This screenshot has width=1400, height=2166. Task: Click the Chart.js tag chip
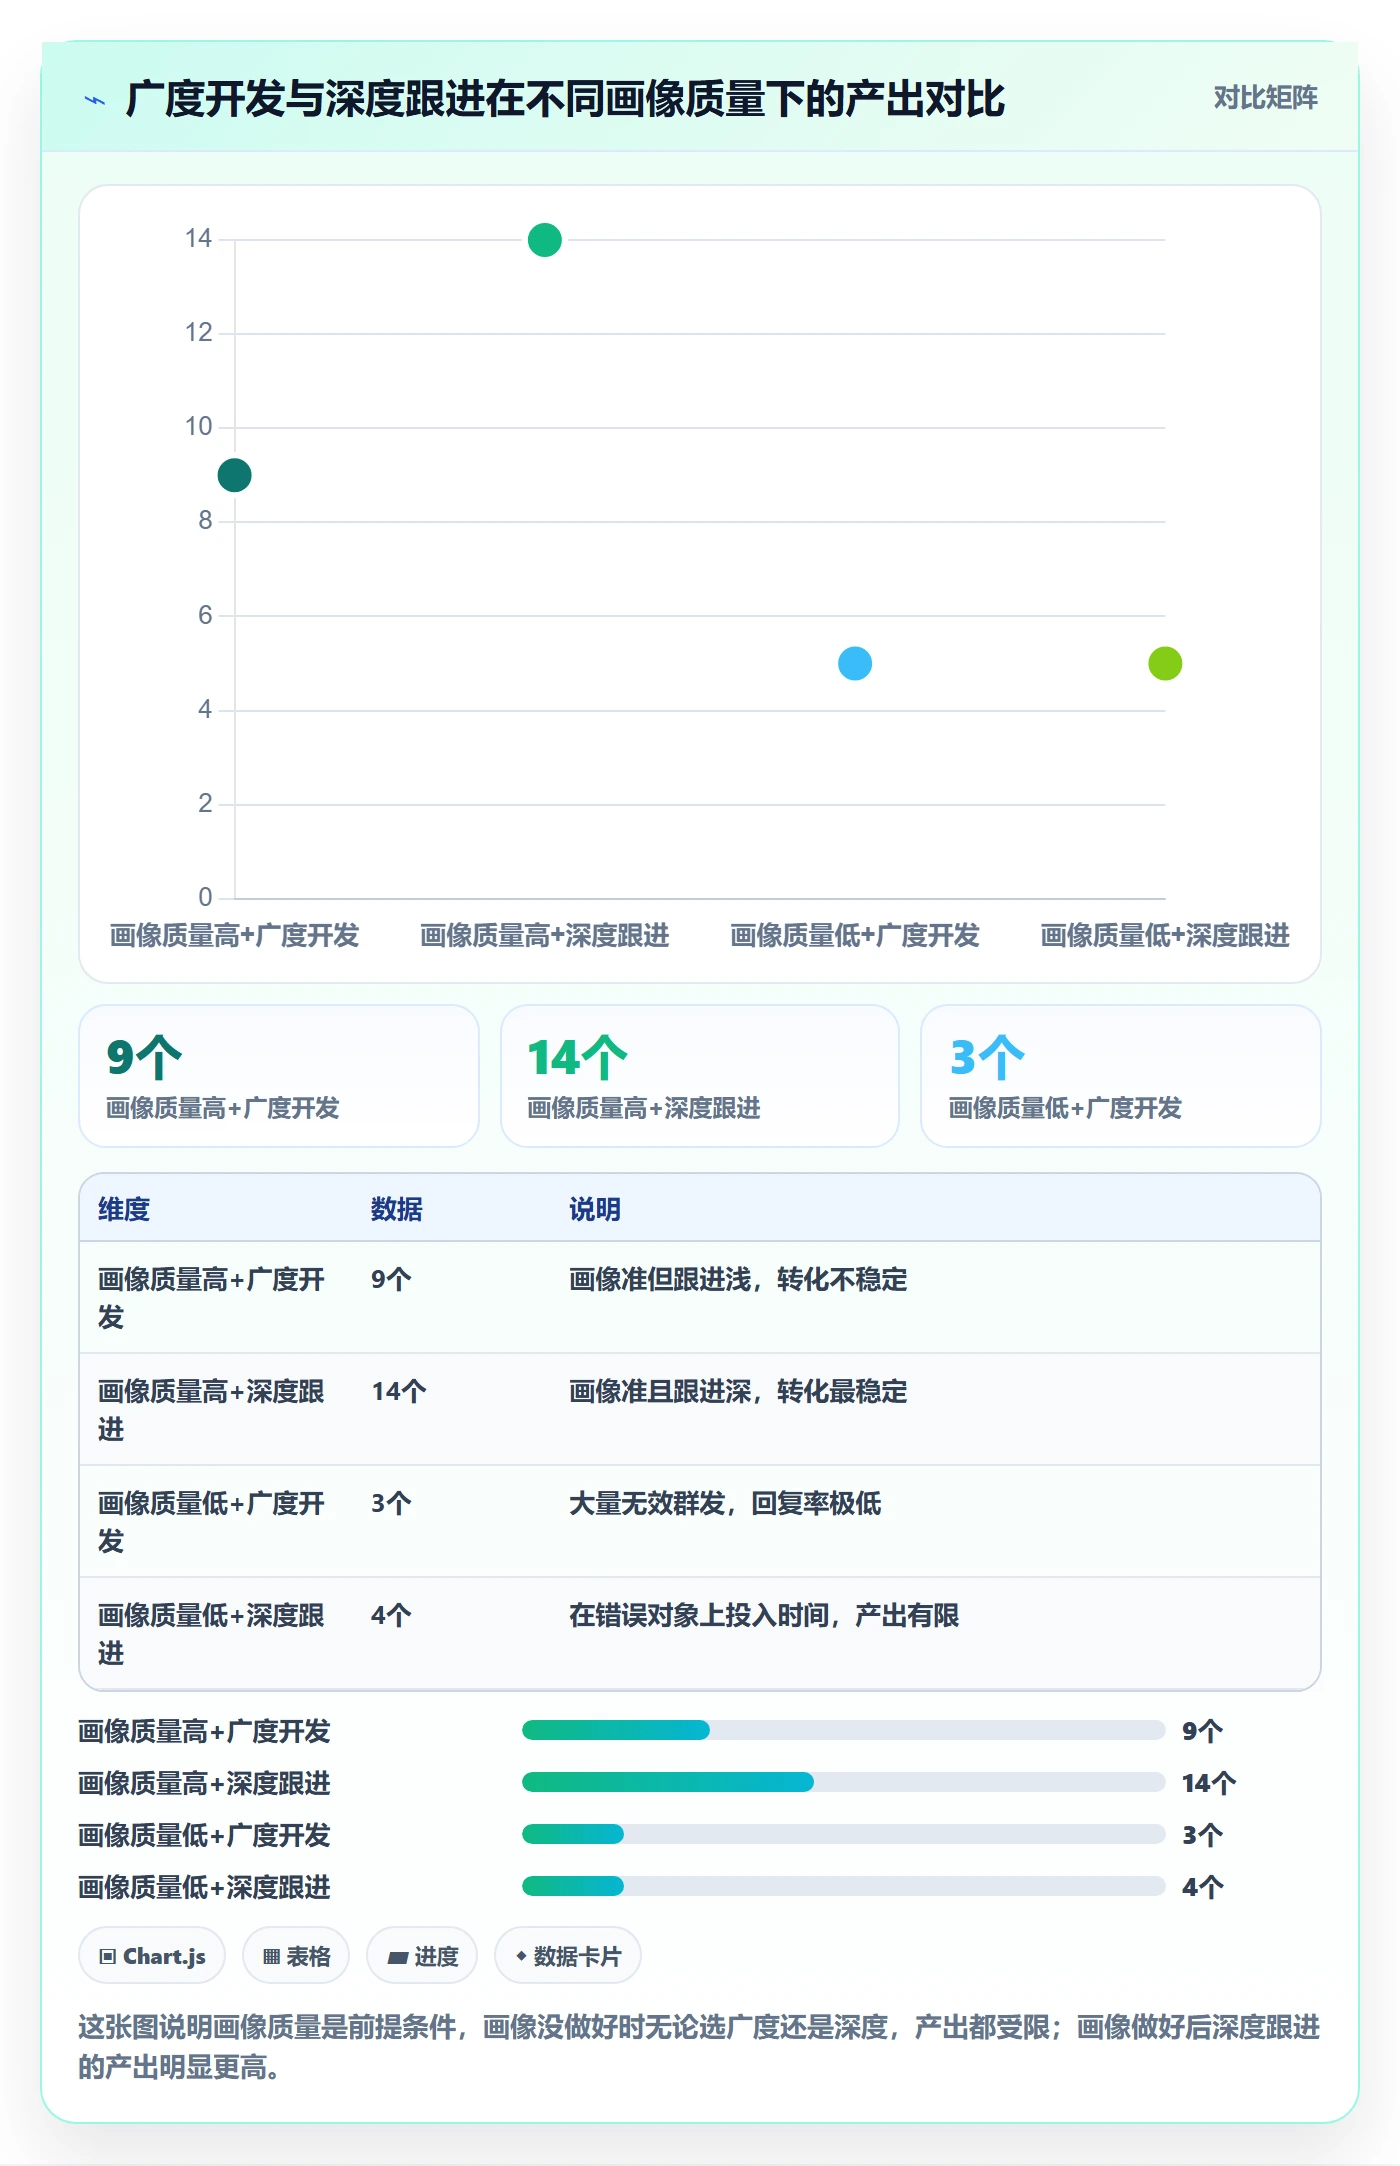[152, 1955]
